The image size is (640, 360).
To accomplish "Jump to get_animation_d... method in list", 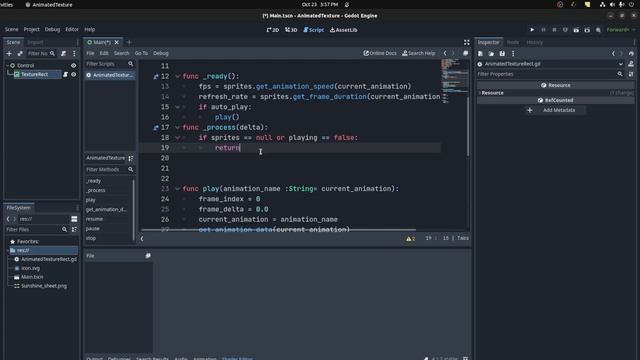I will point(106,209).
